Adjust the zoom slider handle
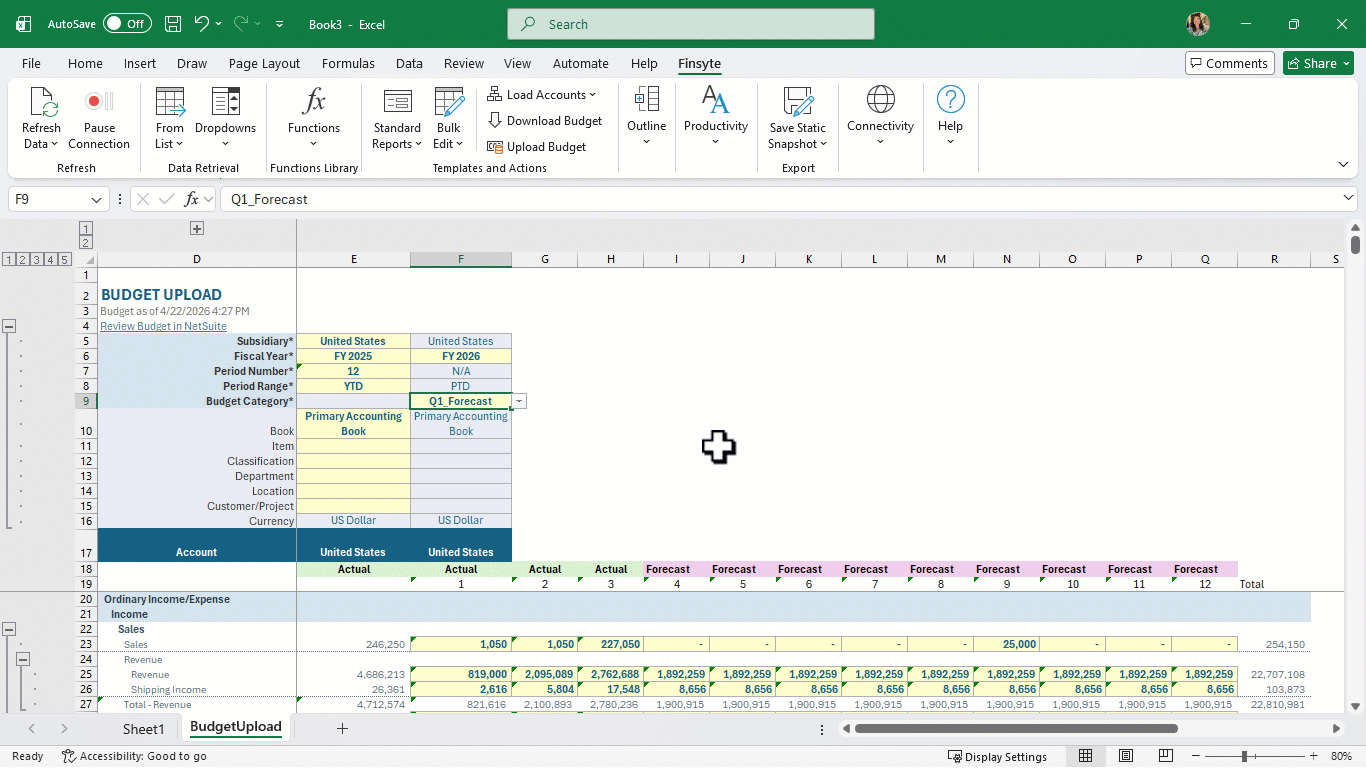The image size is (1366, 768). (x=1244, y=756)
